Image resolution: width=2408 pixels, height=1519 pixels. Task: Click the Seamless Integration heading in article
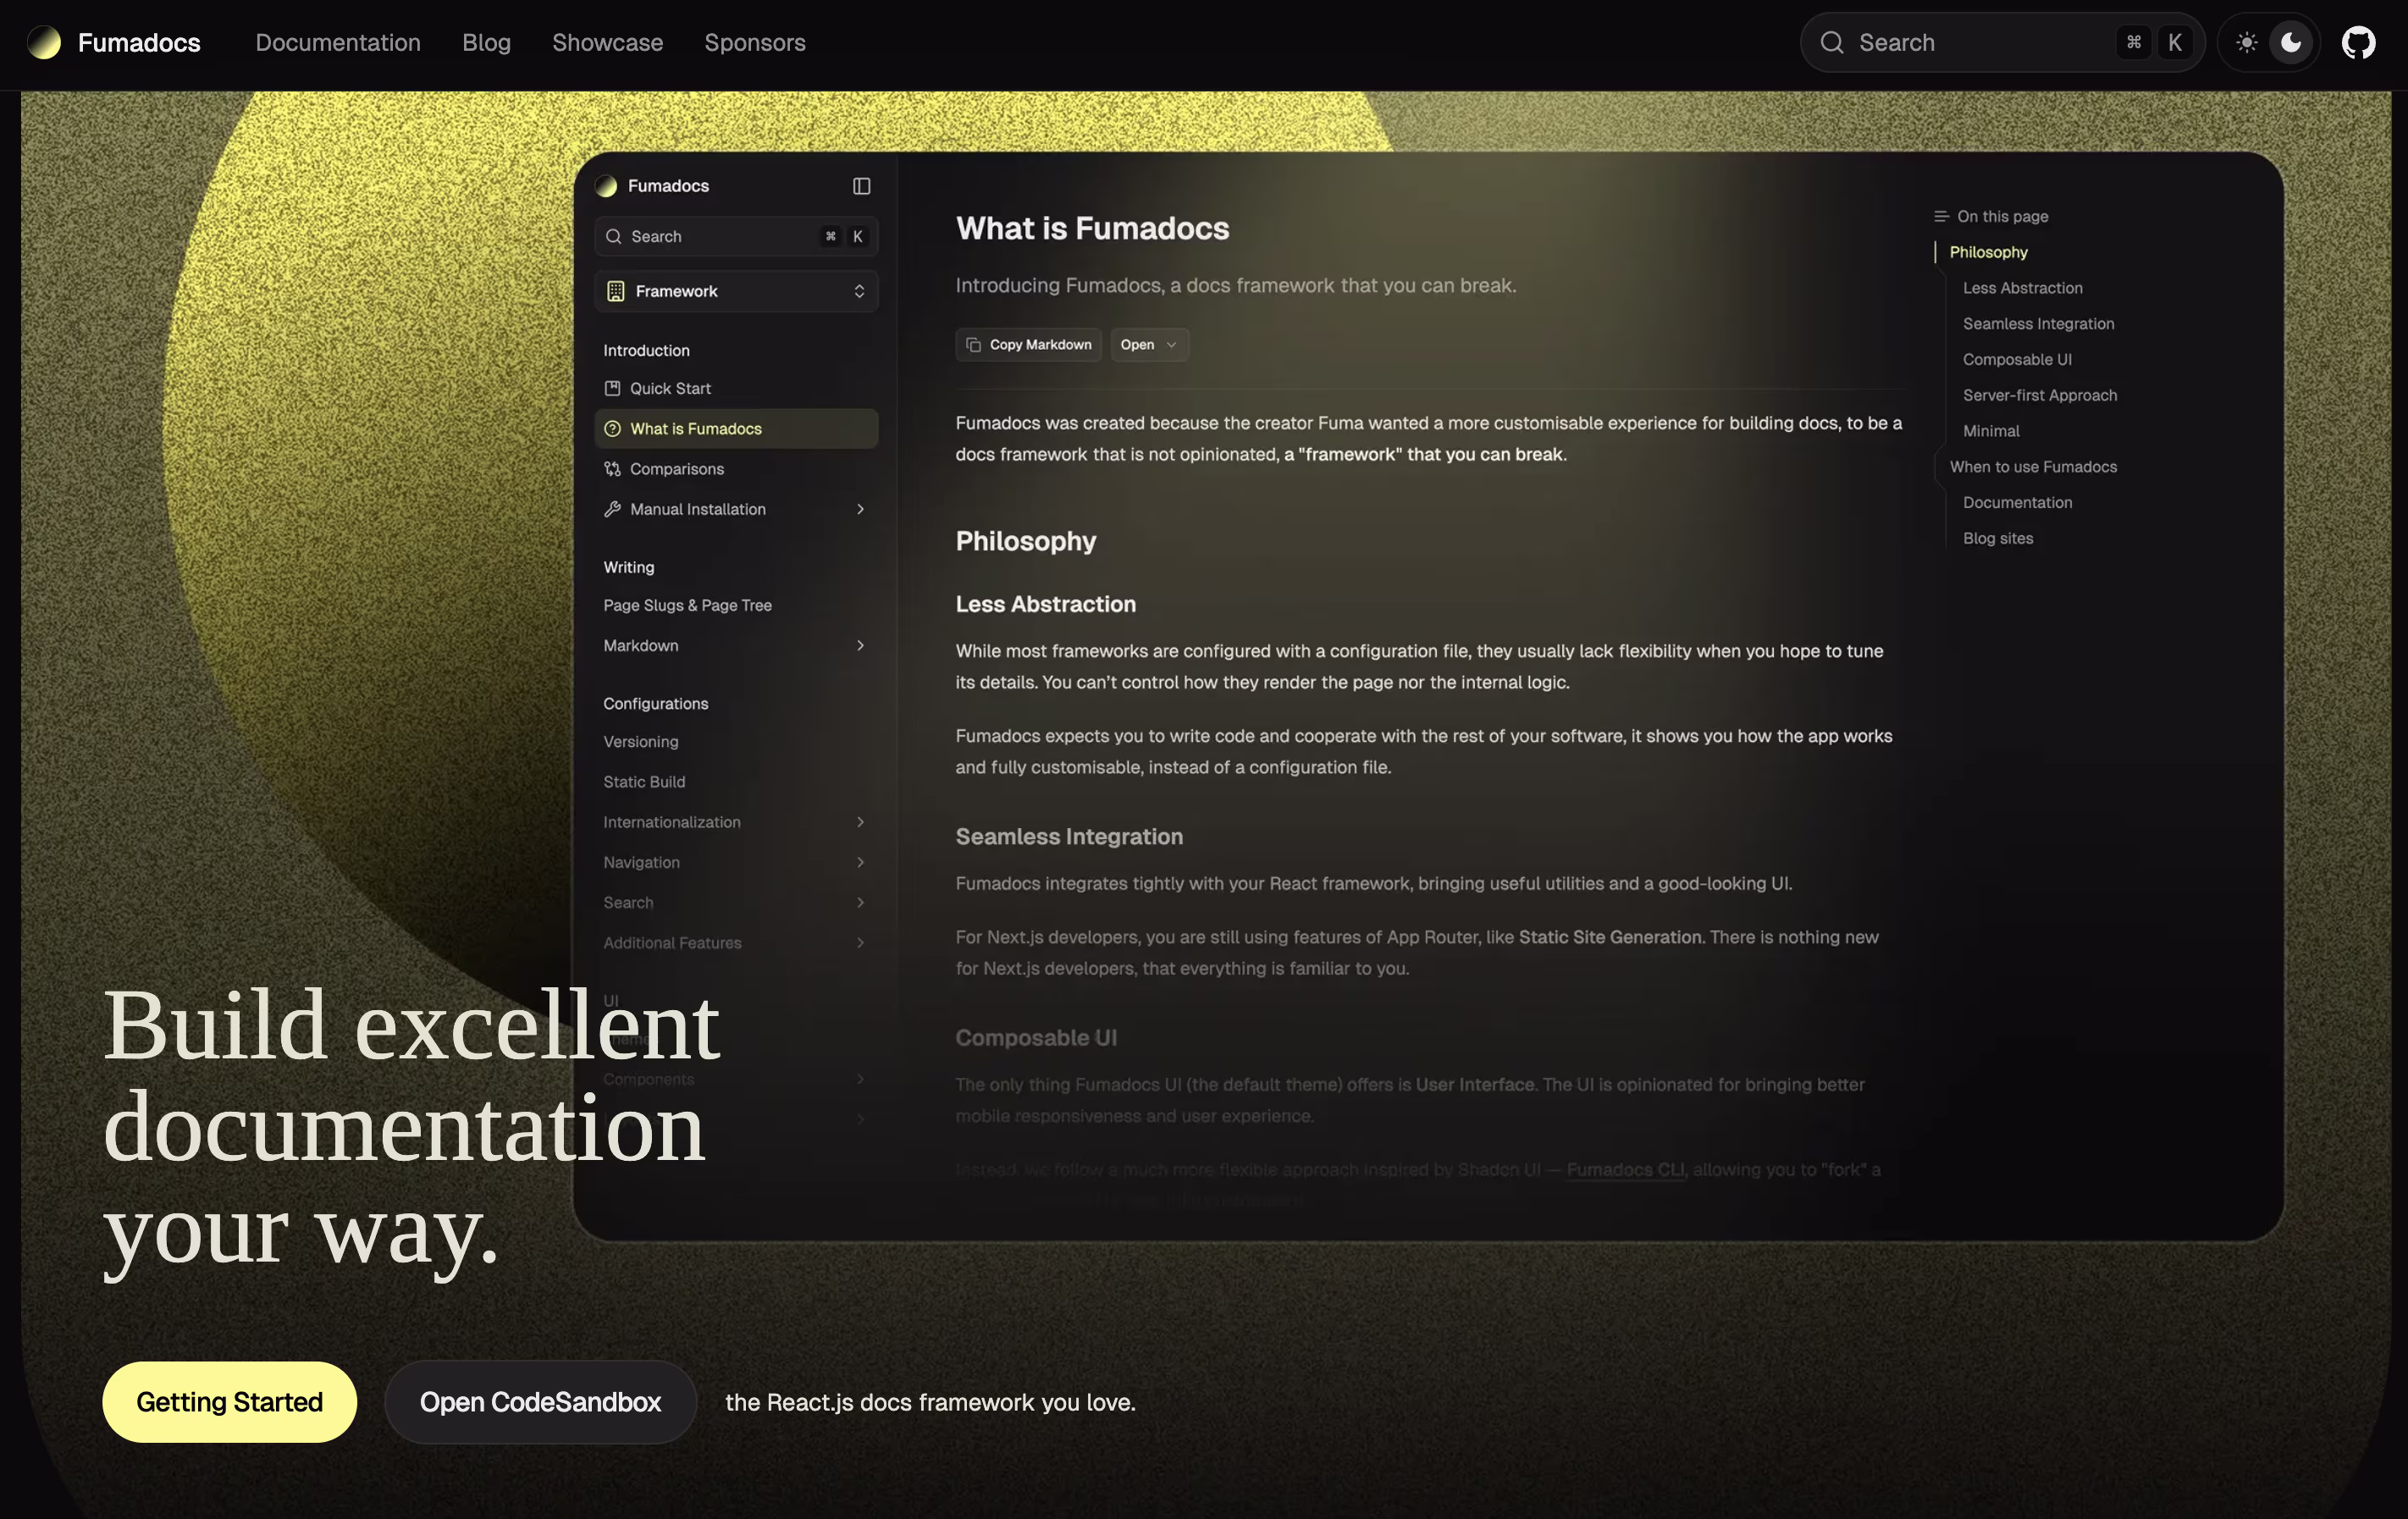1069,836
